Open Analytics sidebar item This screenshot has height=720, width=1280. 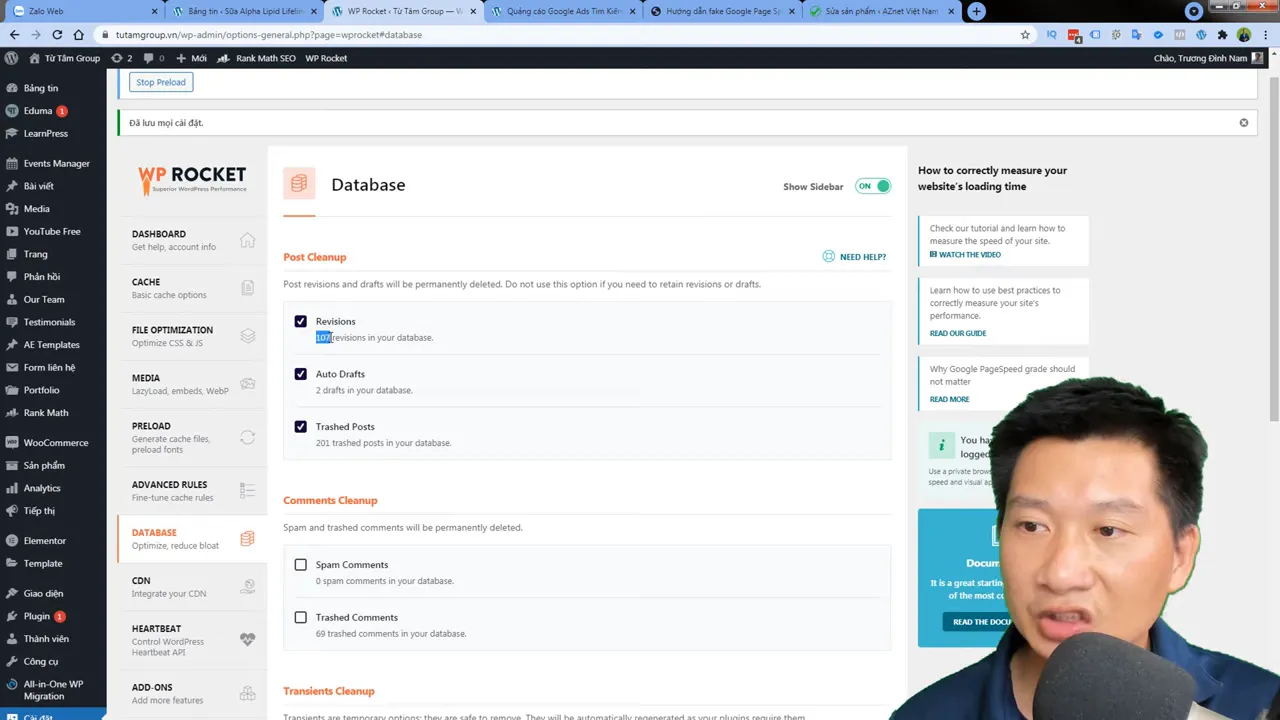[42, 488]
